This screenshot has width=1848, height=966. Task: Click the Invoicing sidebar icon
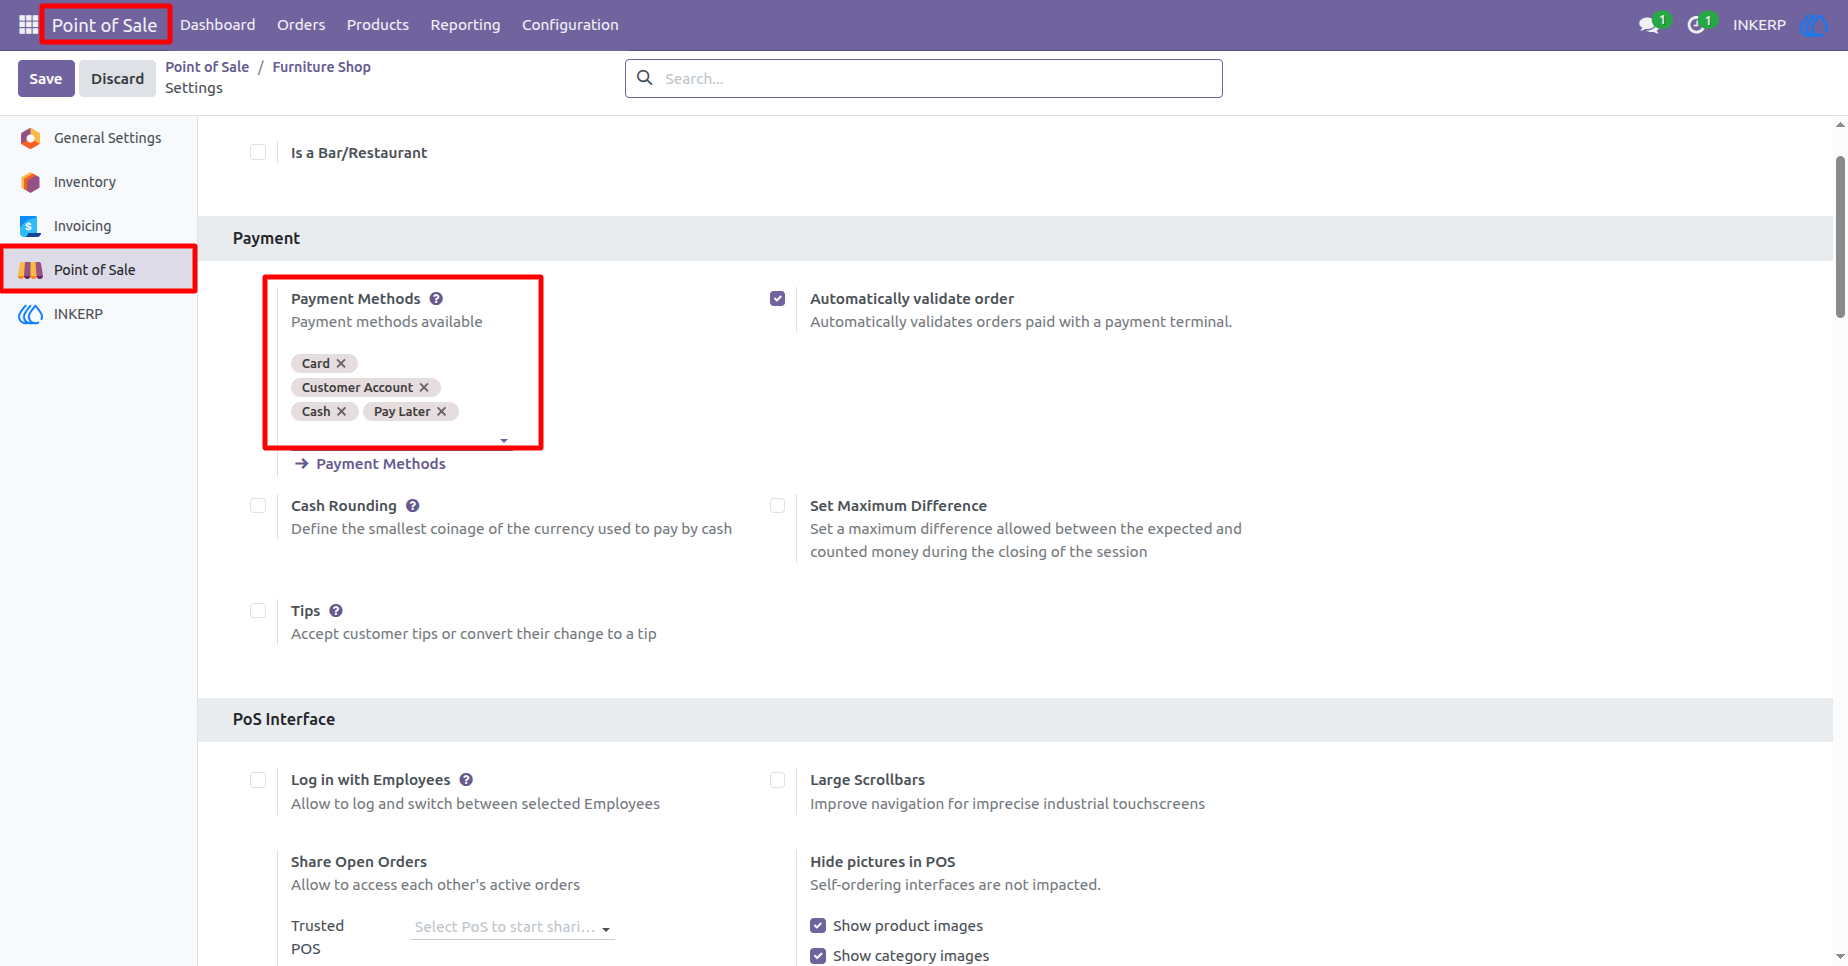point(31,226)
